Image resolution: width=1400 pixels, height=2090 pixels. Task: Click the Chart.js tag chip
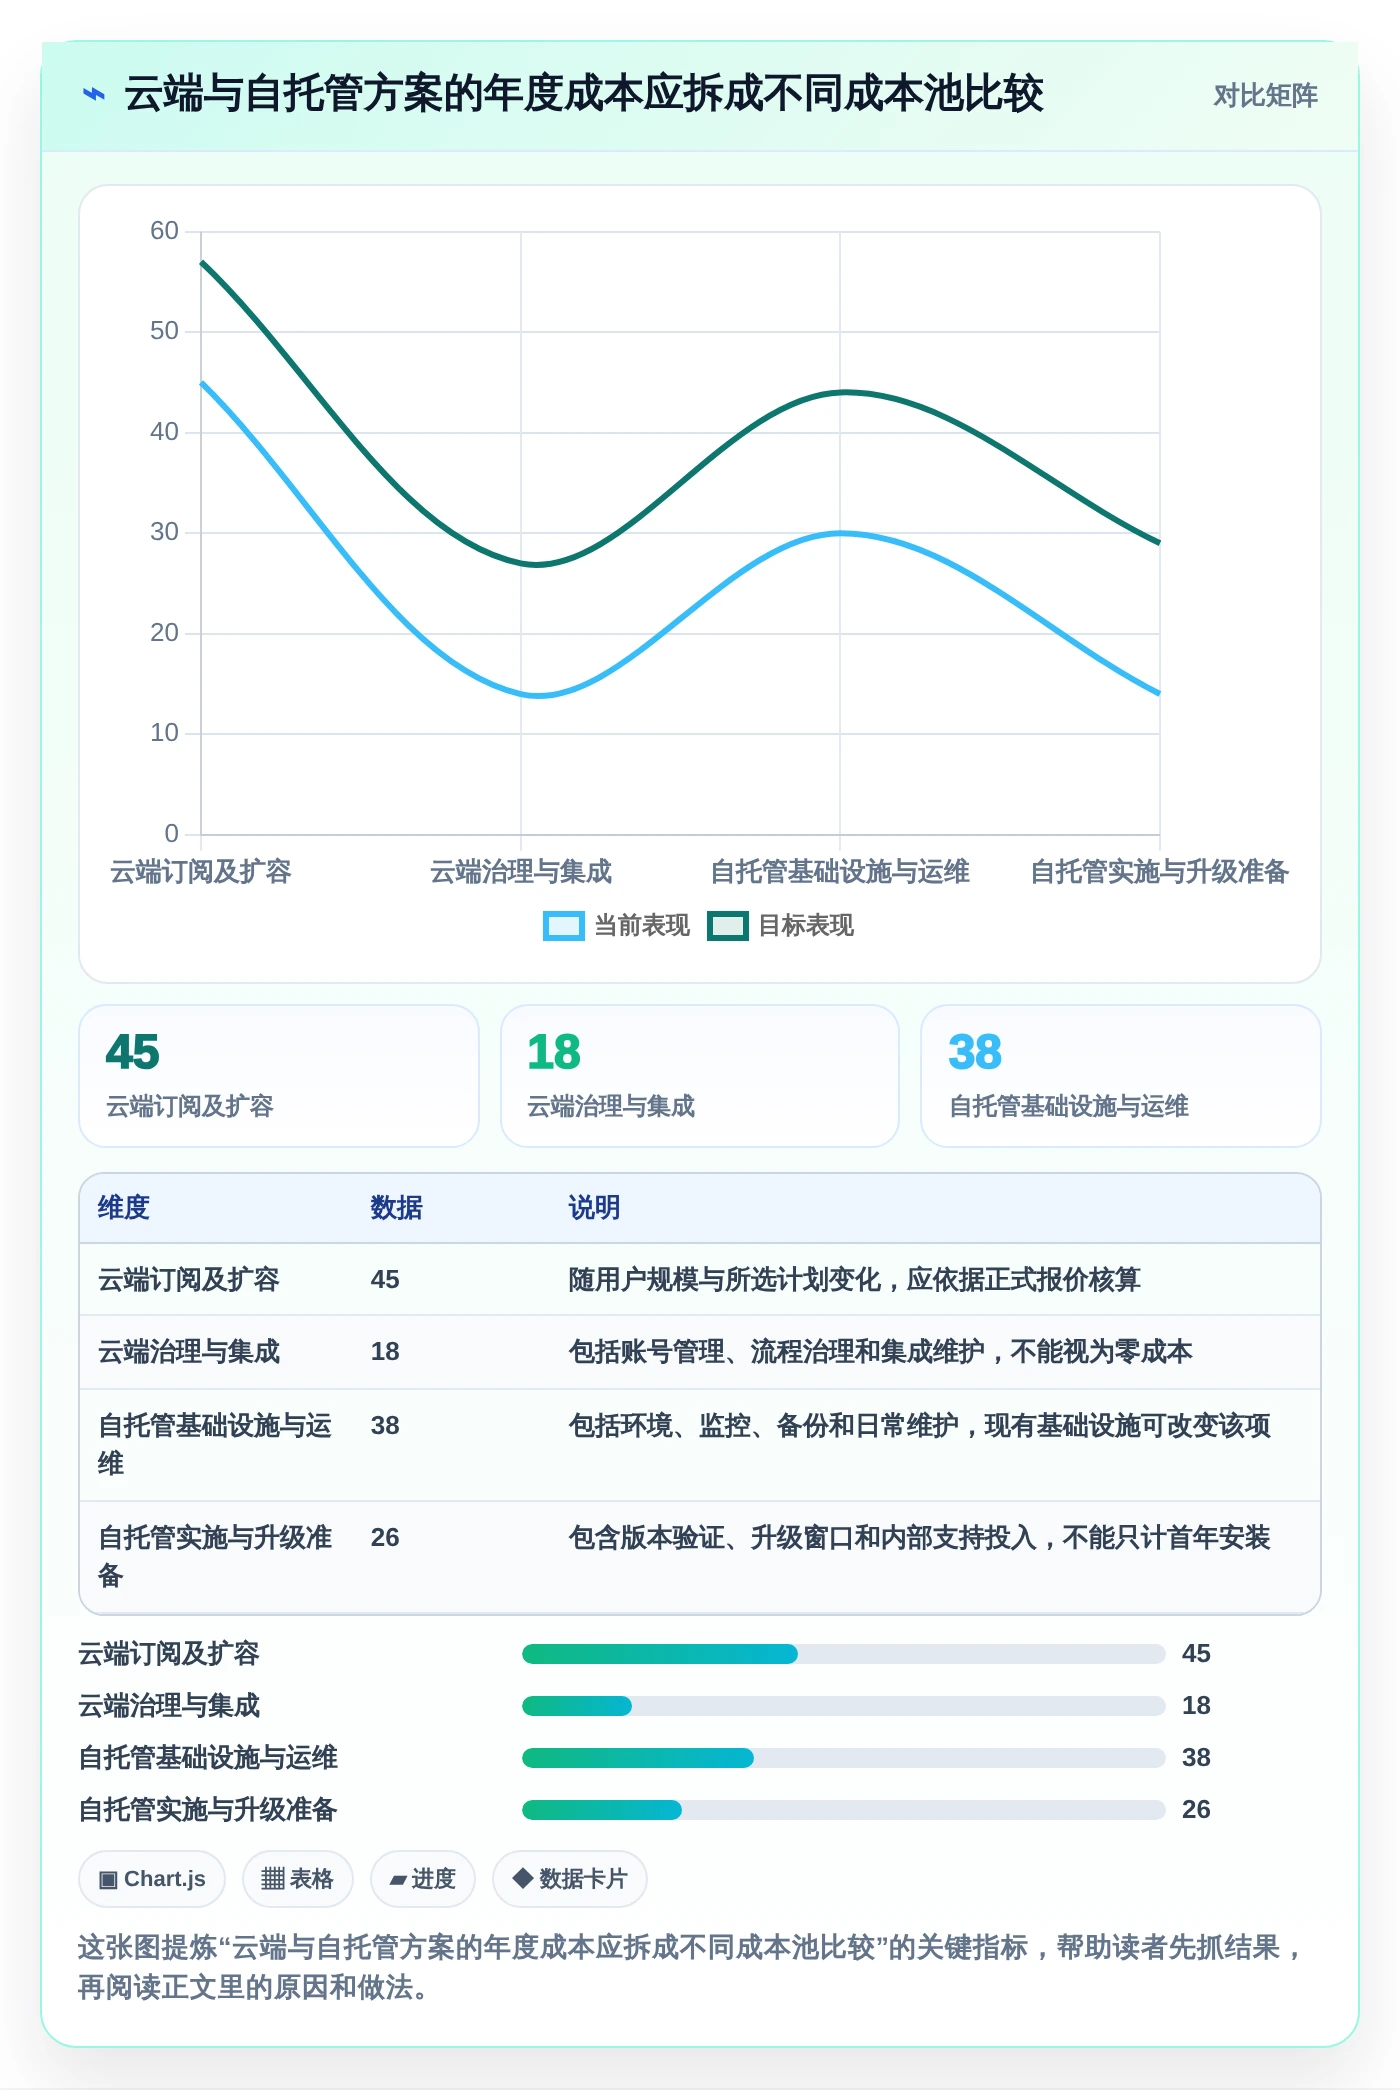pos(152,1879)
